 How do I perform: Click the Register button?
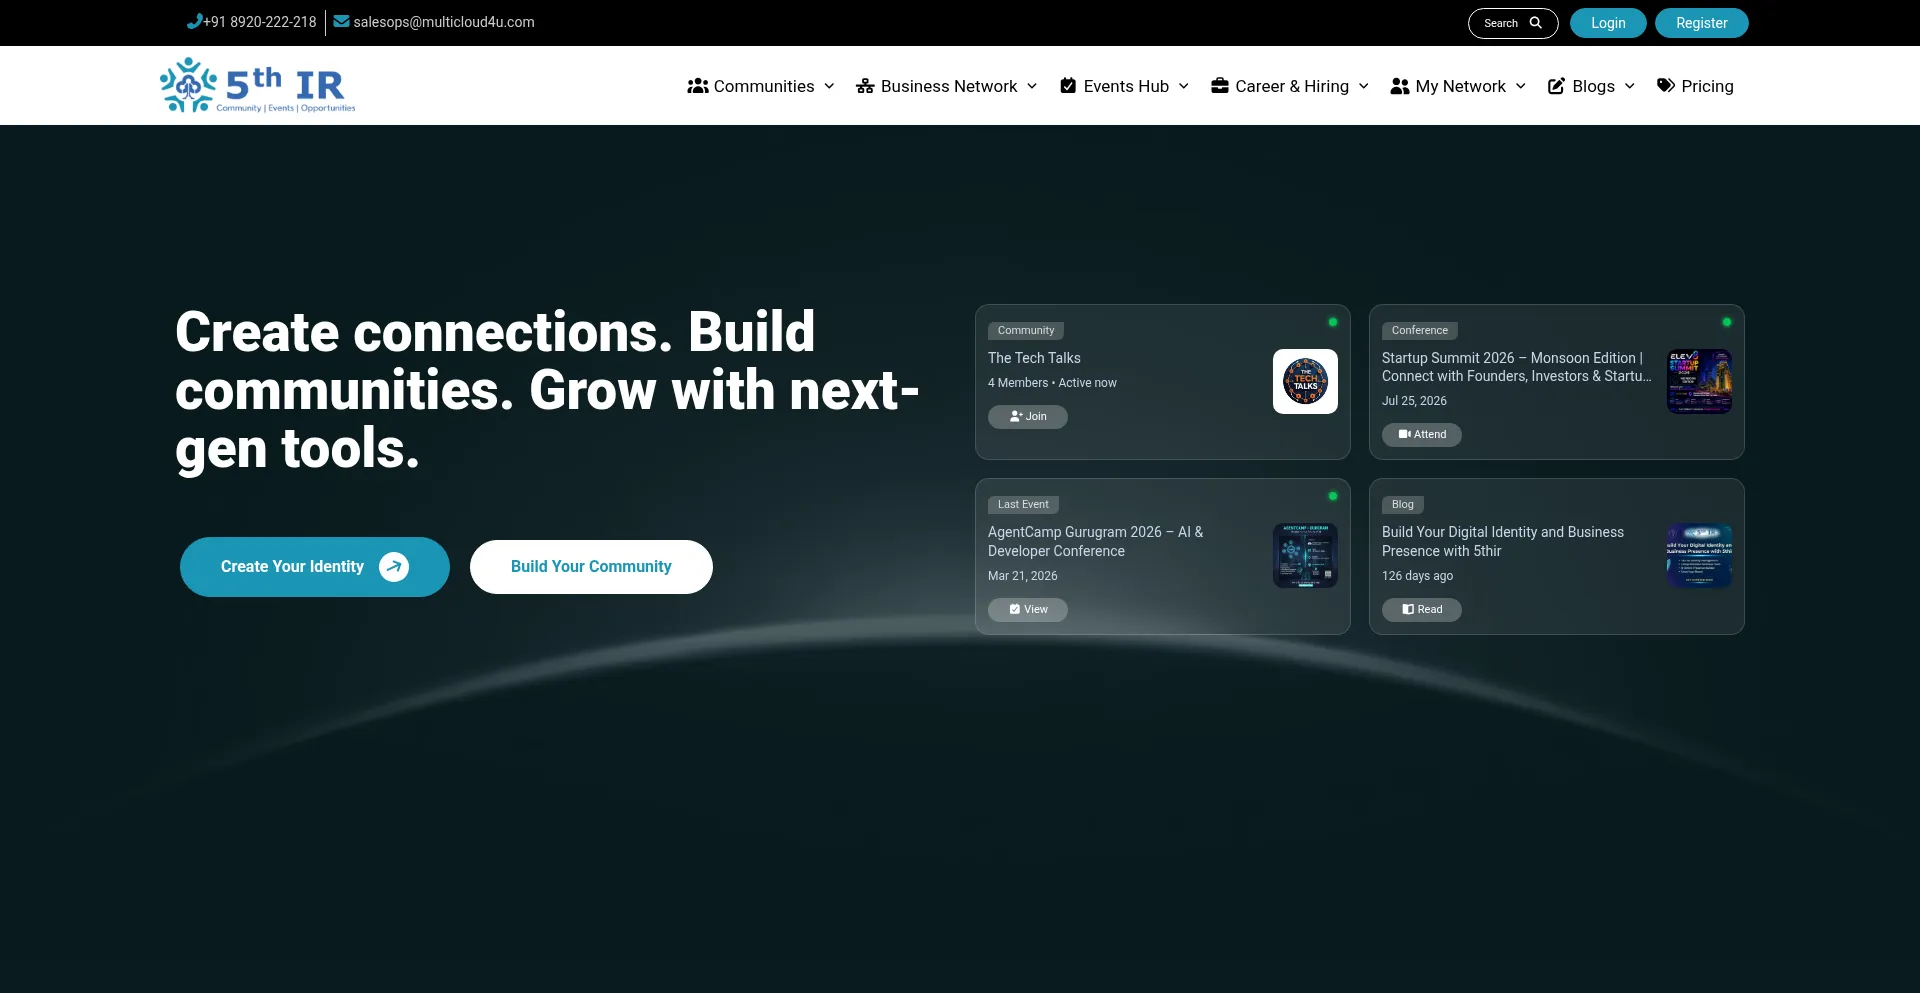[x=1701, y=23]
